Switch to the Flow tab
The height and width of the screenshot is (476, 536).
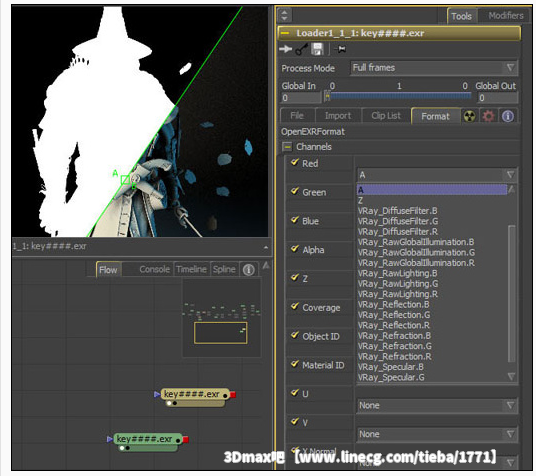108,270
